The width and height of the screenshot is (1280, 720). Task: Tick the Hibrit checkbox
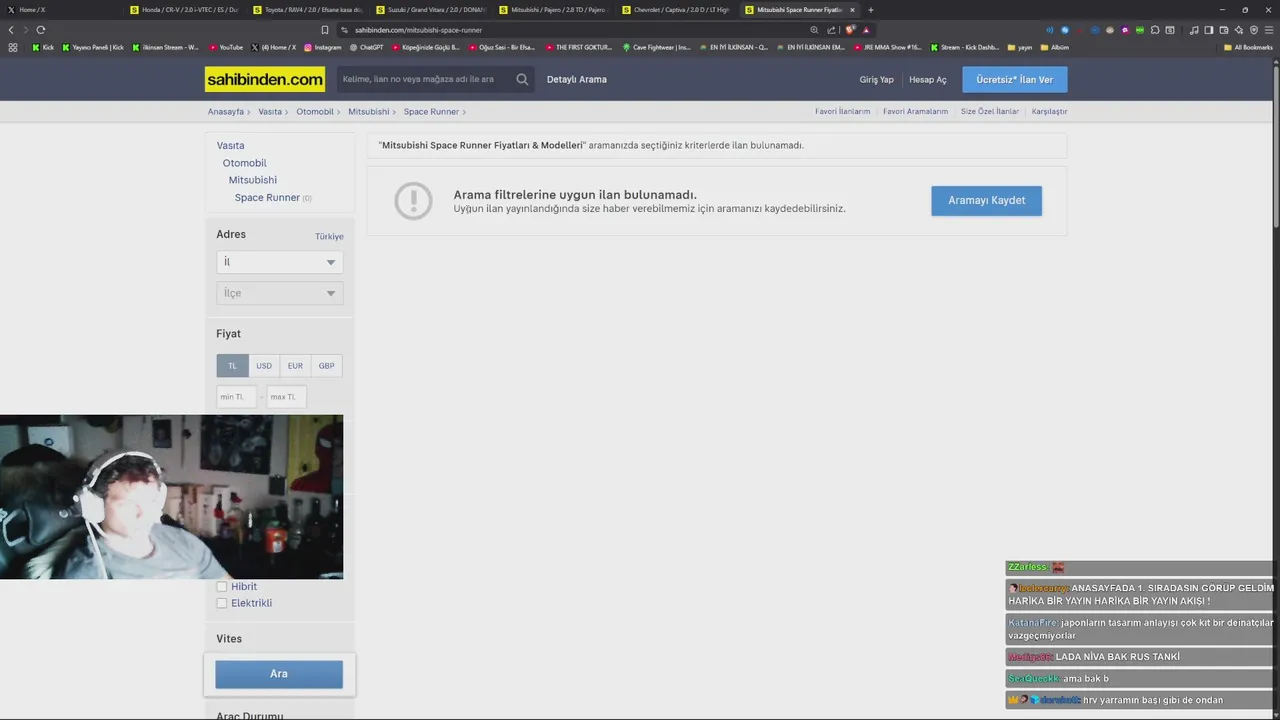(x=222, y=587)
